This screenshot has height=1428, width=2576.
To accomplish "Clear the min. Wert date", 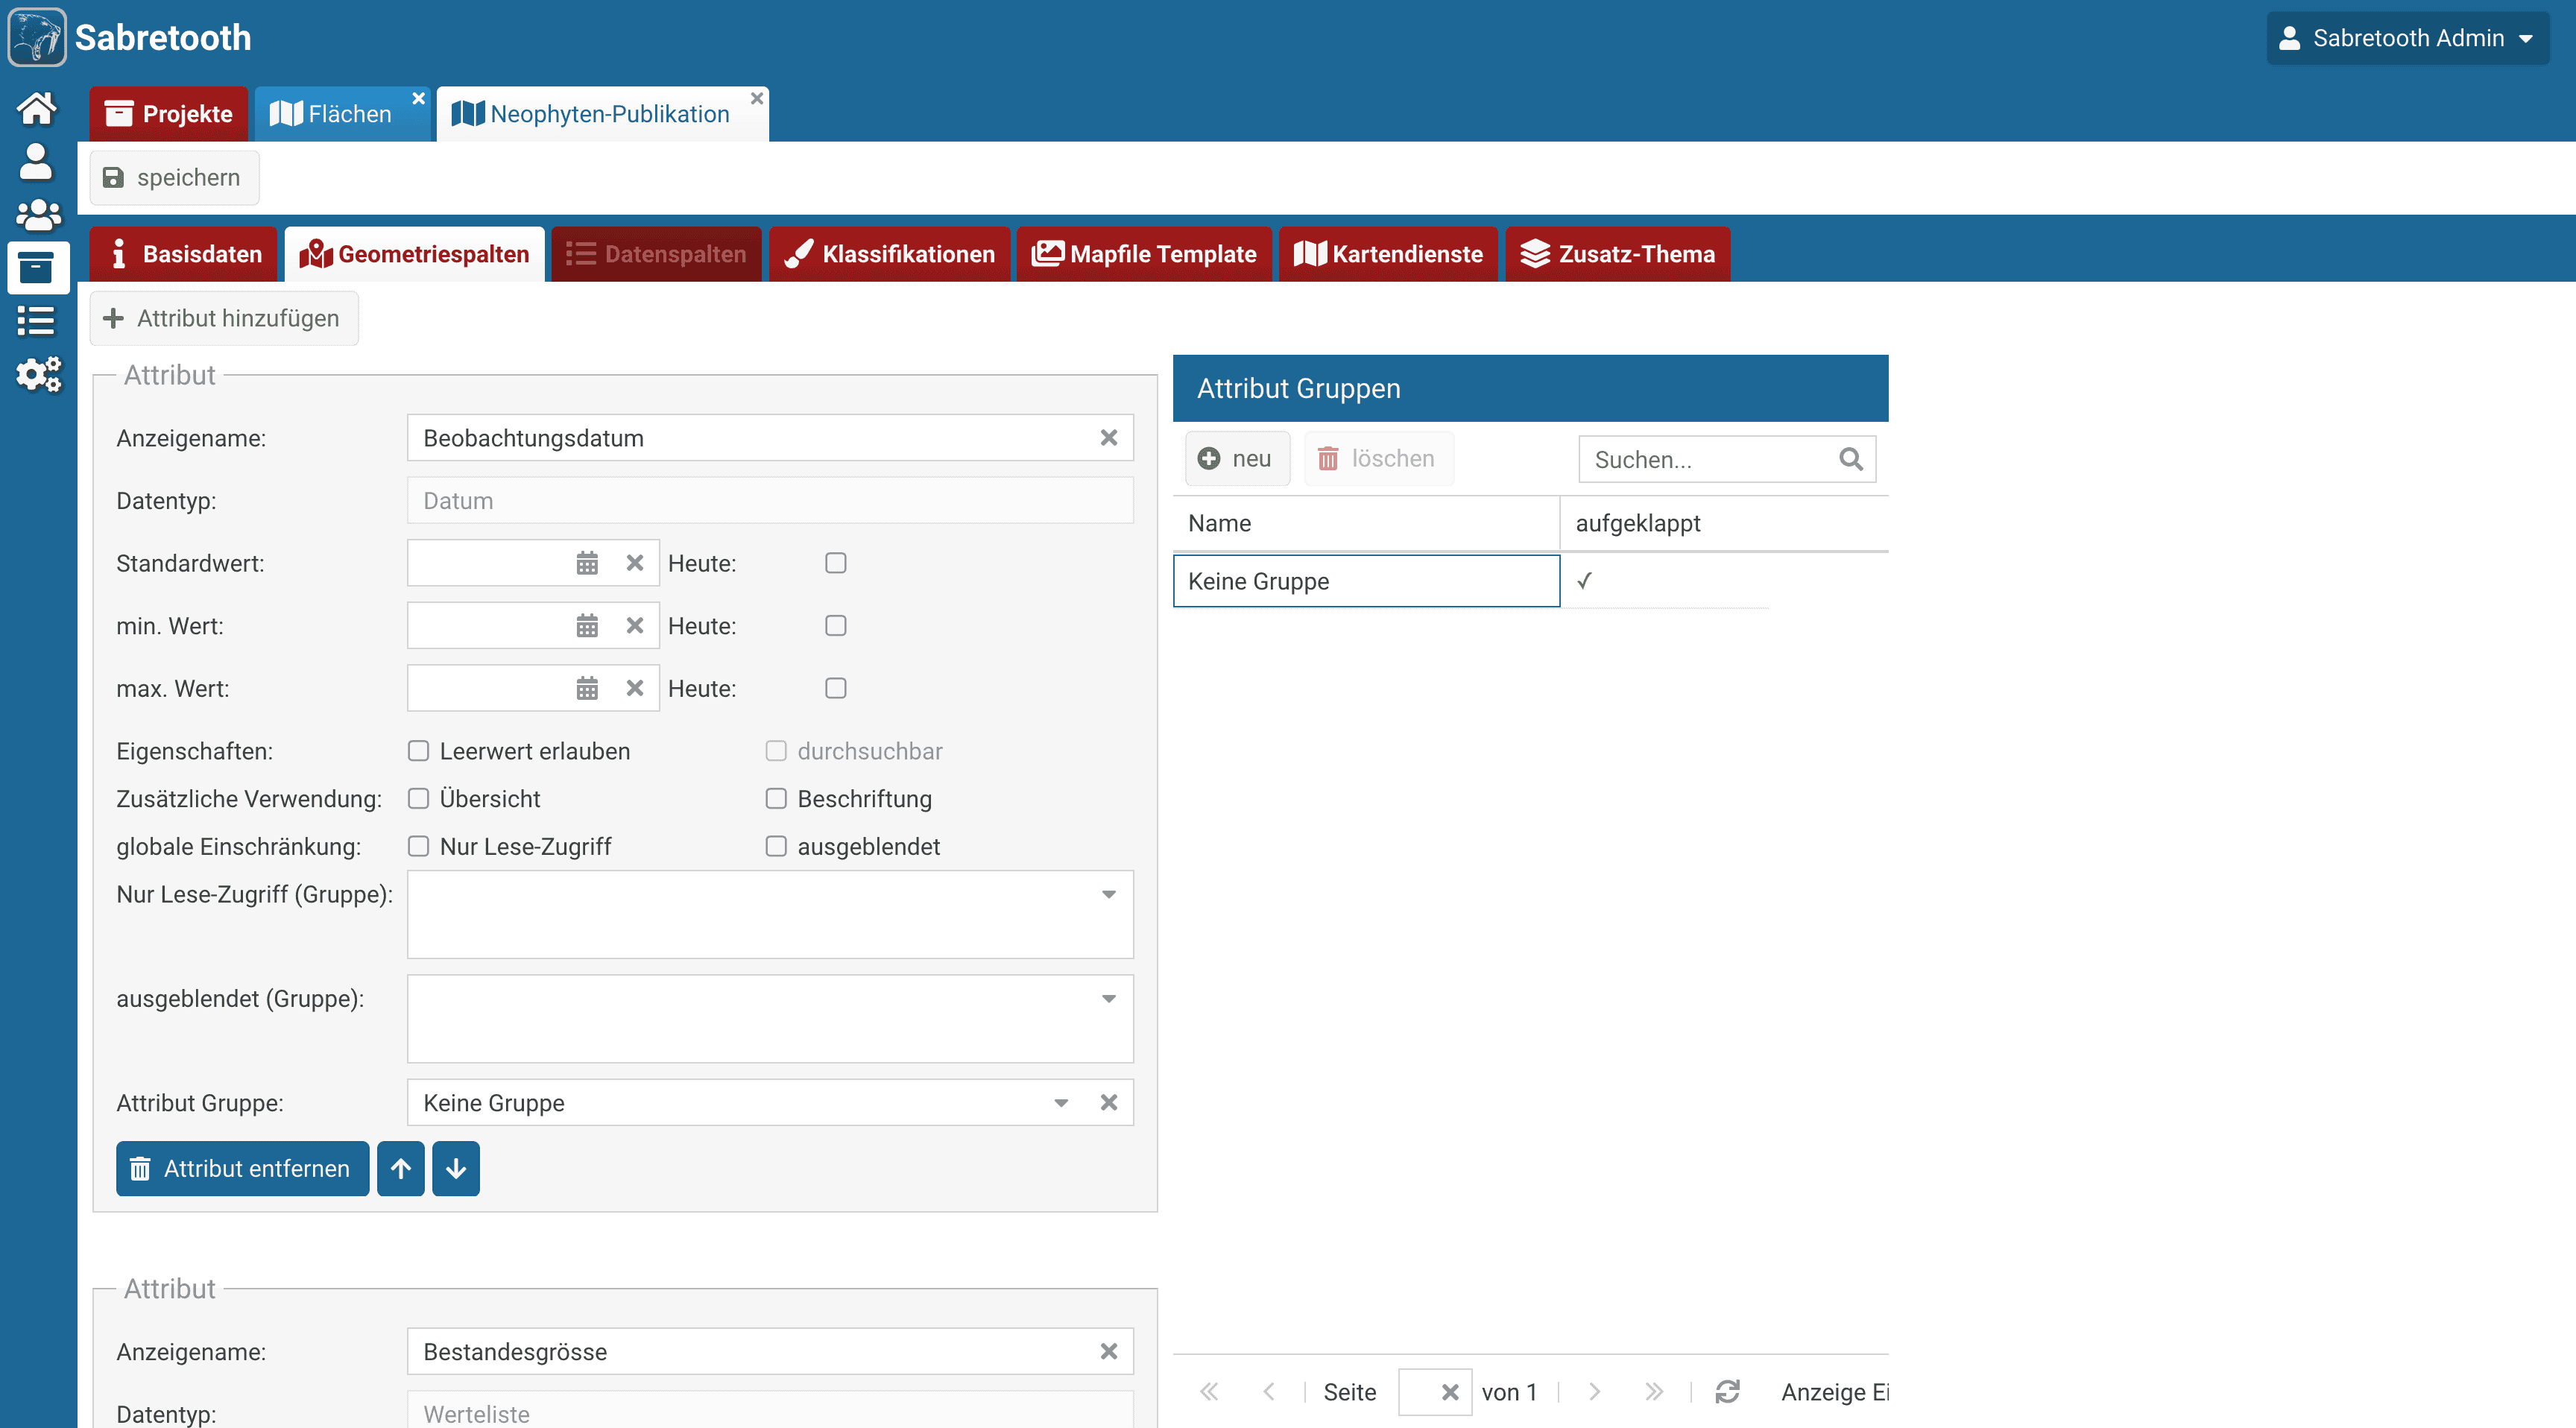I will (x=634, y=626).
